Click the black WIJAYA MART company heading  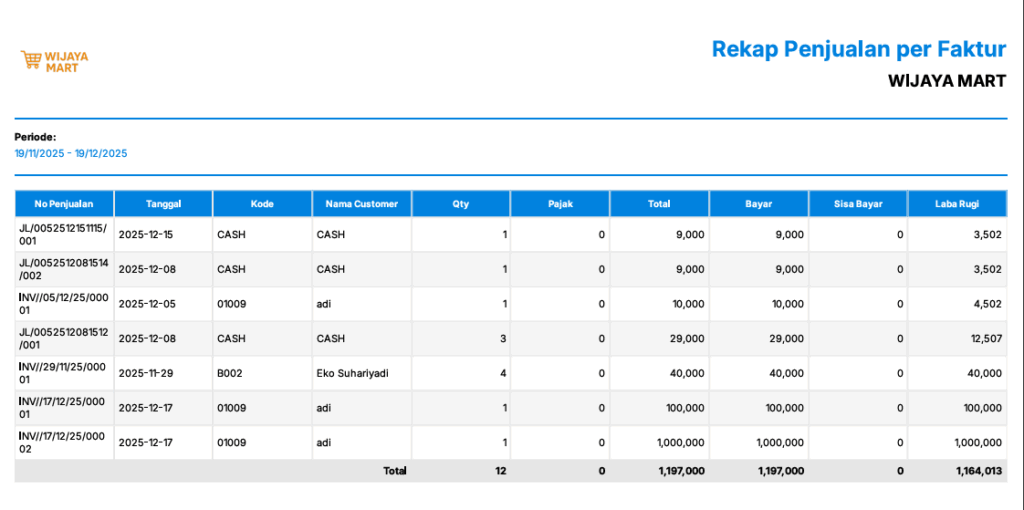pos(947,82)
